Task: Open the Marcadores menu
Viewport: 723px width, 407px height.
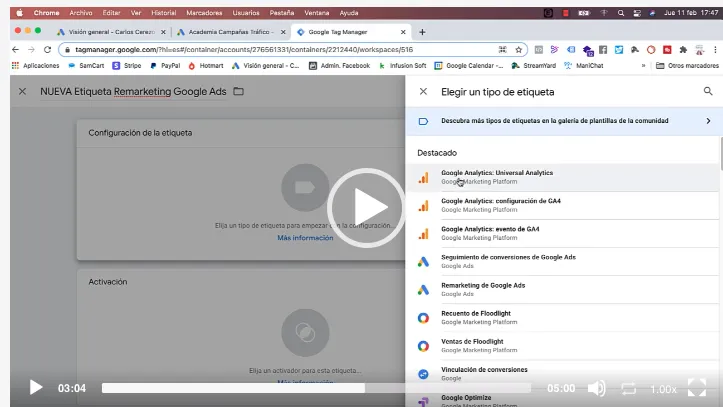Action: point(204,13)
